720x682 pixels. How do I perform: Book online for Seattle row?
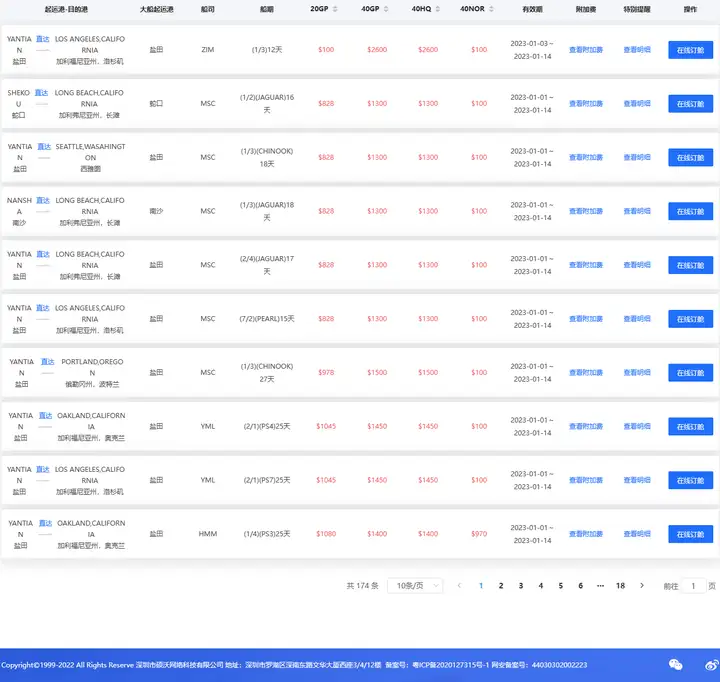690,158
